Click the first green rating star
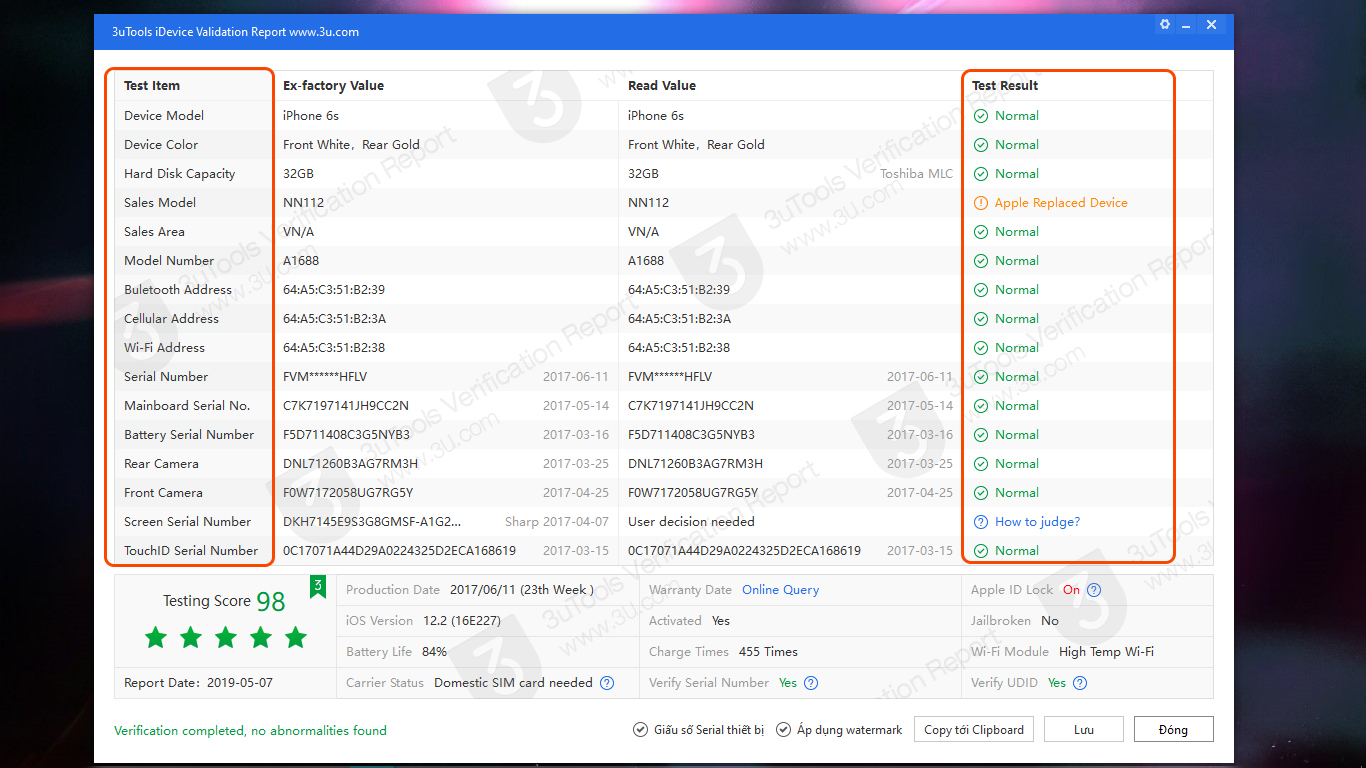 pos(156,637)
